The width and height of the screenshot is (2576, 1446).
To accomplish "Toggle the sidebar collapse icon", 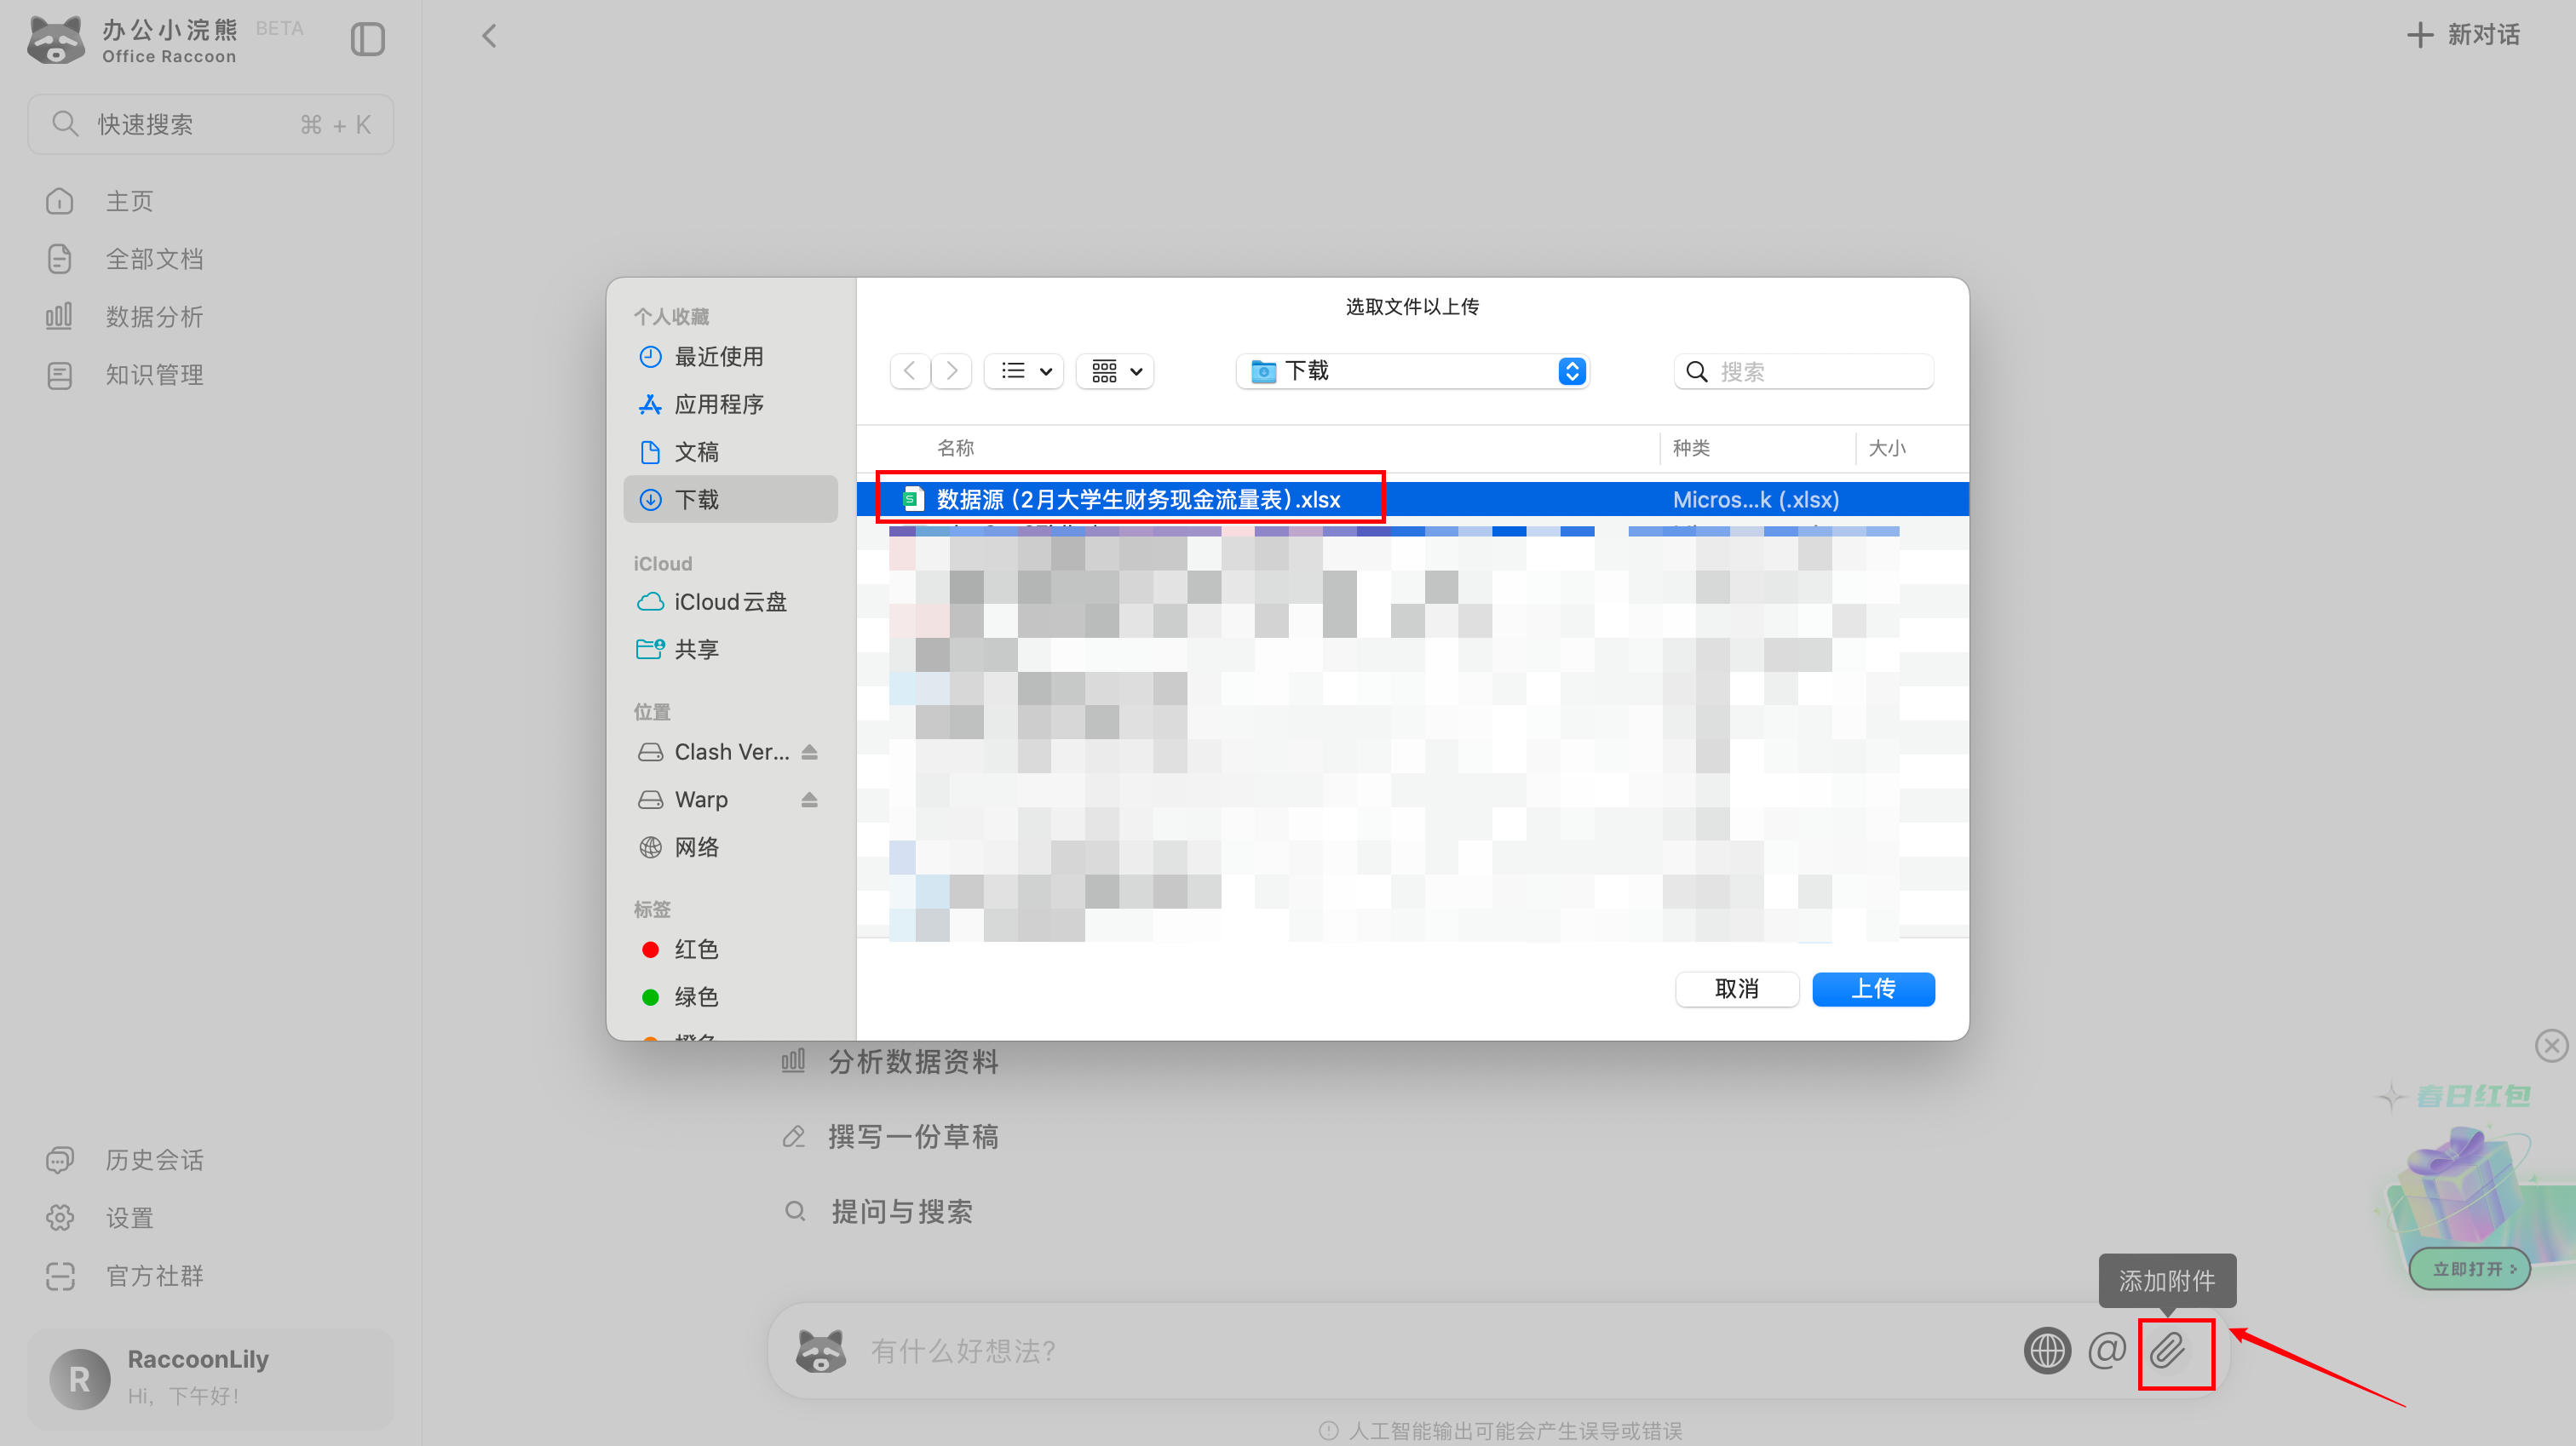I will click(x=367, y=40).
